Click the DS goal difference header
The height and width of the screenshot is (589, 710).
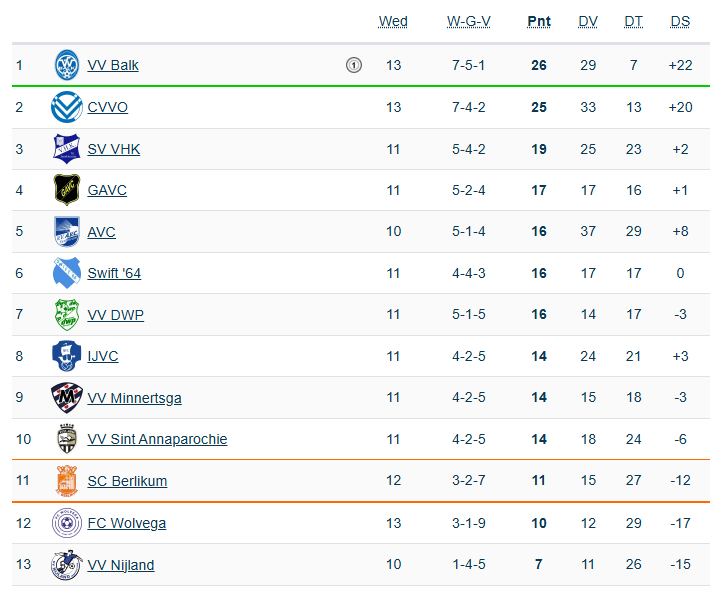tap(680, 22)
